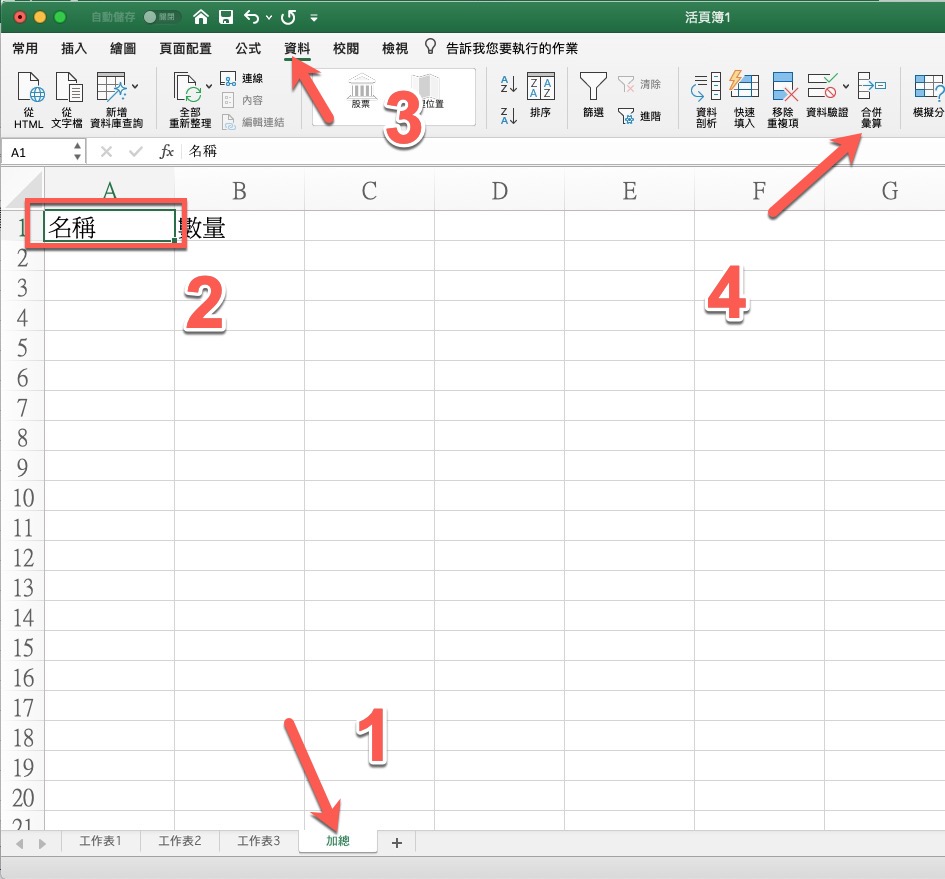
Task: Click the Home icon in title bar
Action: pos(201,17)
